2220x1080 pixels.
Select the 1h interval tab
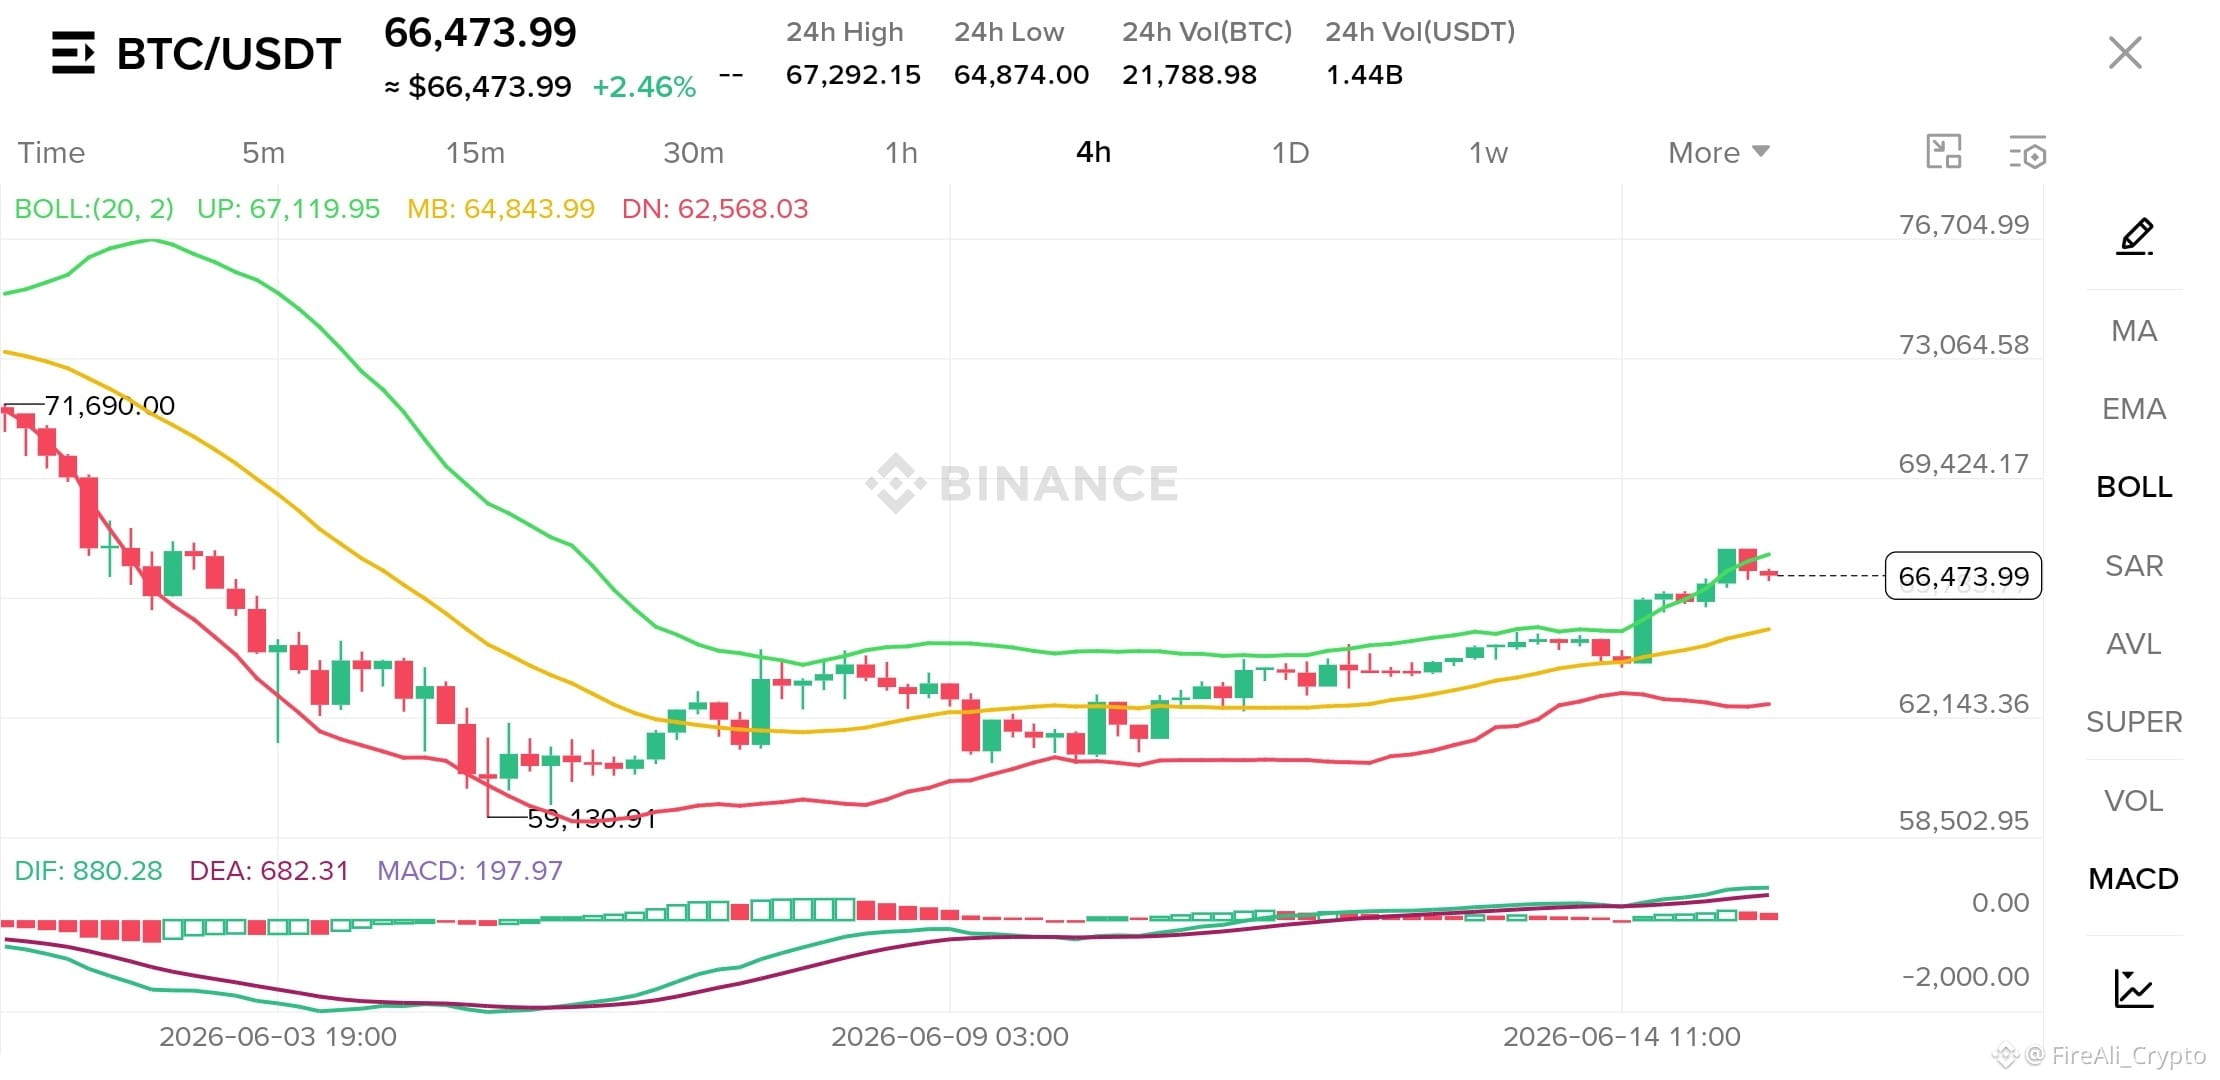(901, 152)
